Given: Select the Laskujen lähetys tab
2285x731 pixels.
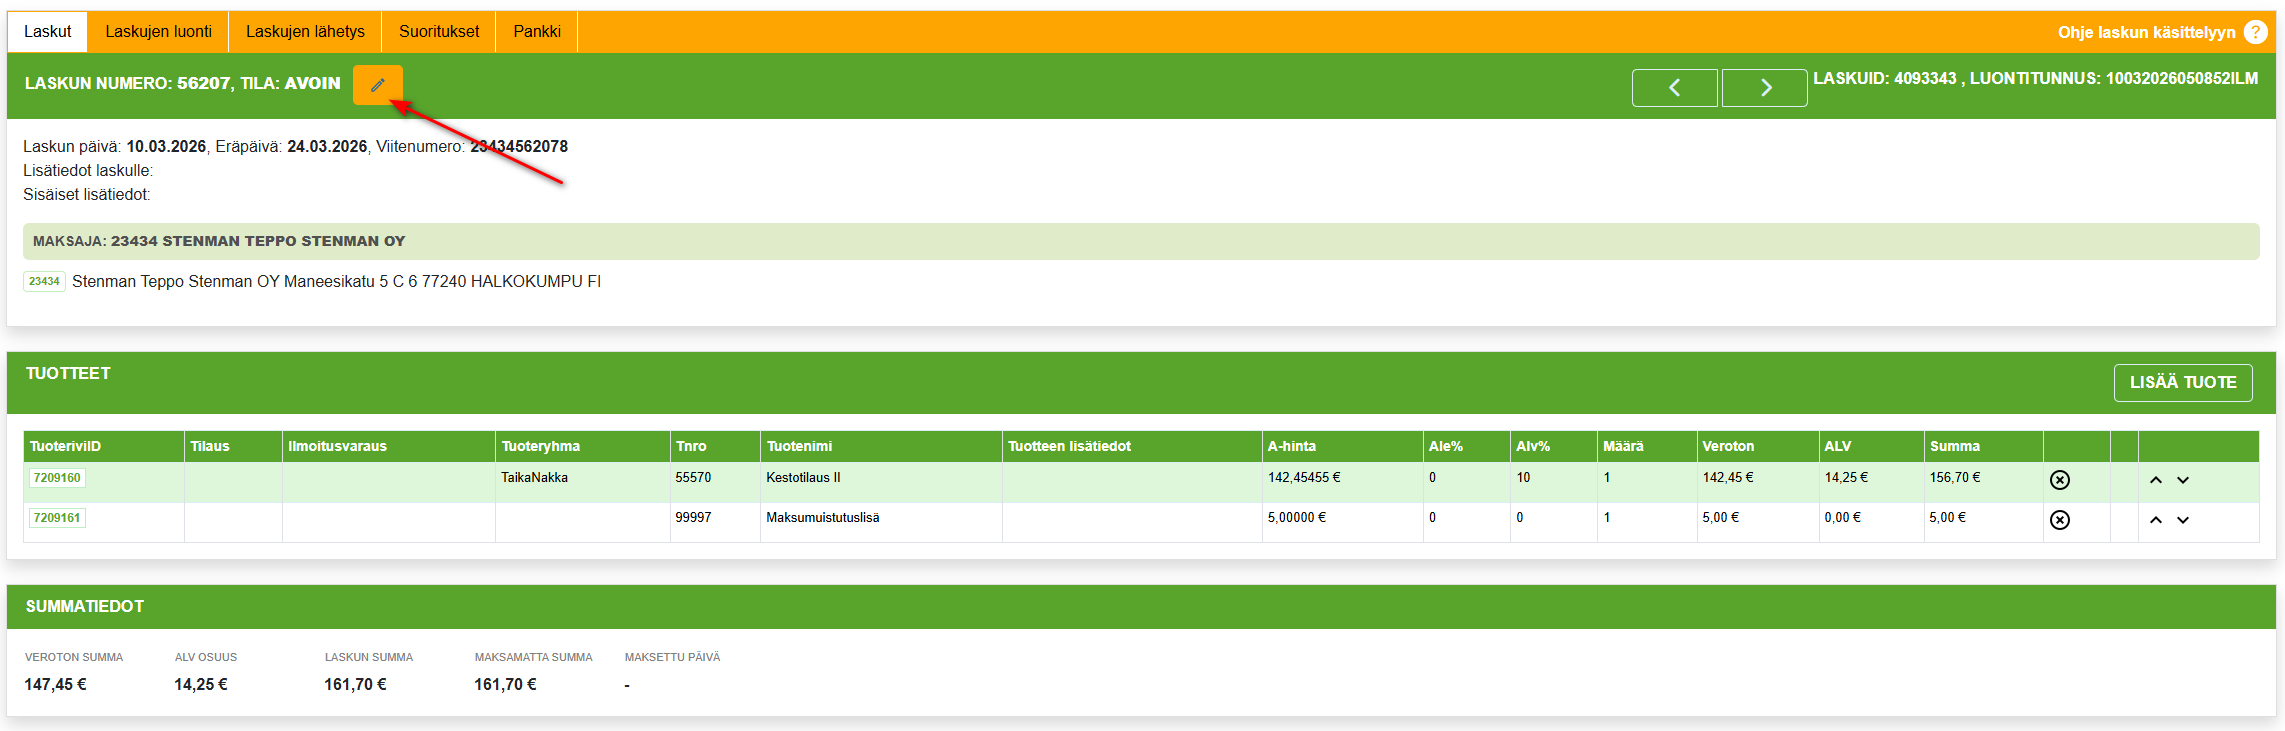Looking at the screenshot, I should click(x=305, y=32).
